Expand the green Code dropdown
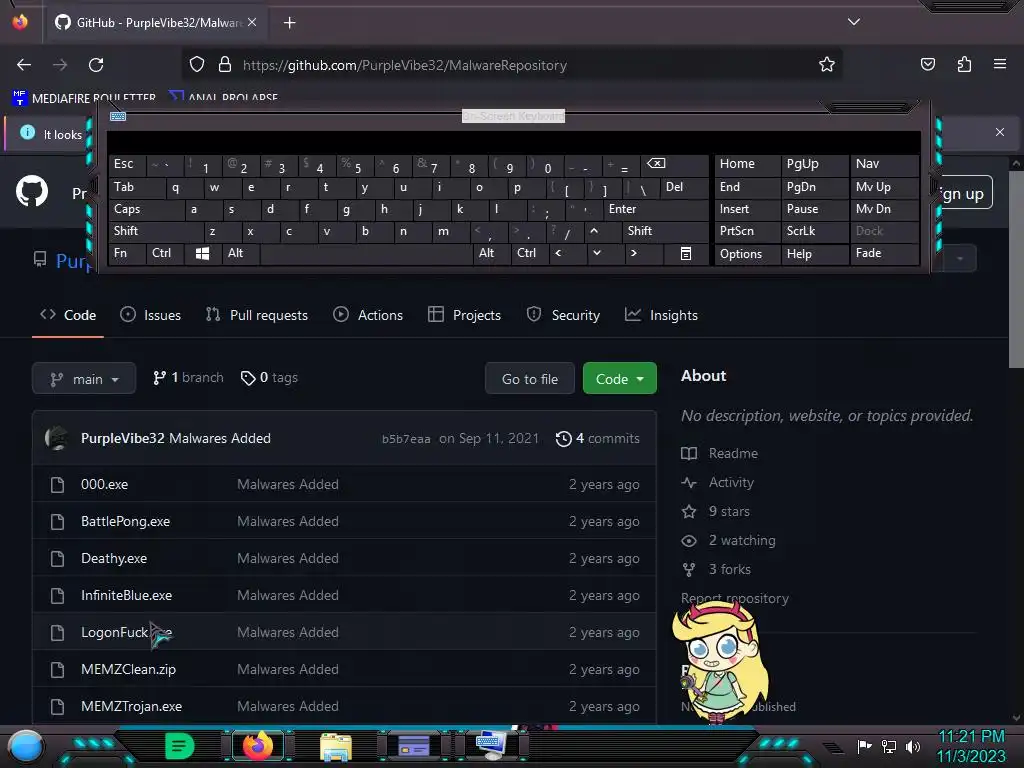The image size is (1024, 768). (620, 379)
